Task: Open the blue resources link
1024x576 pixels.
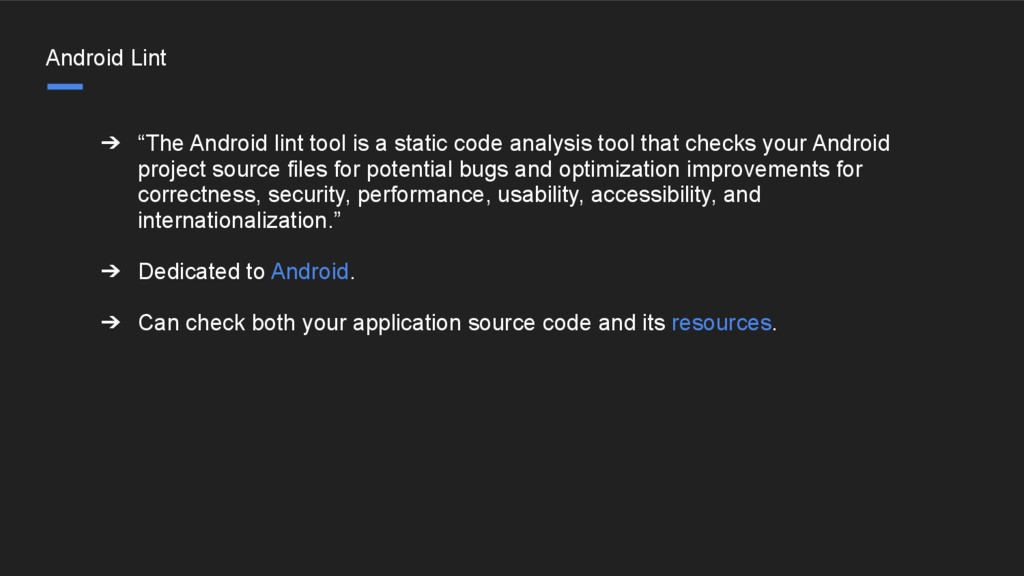Action: (722, 323)
